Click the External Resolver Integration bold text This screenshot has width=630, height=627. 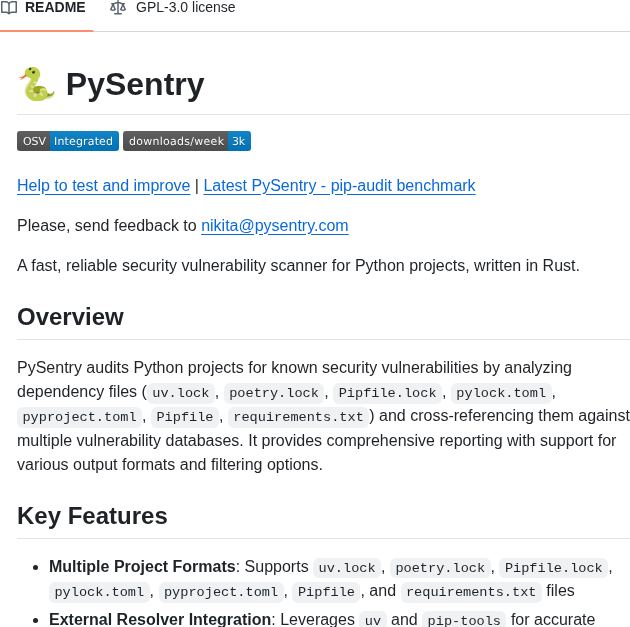[160, 619]
